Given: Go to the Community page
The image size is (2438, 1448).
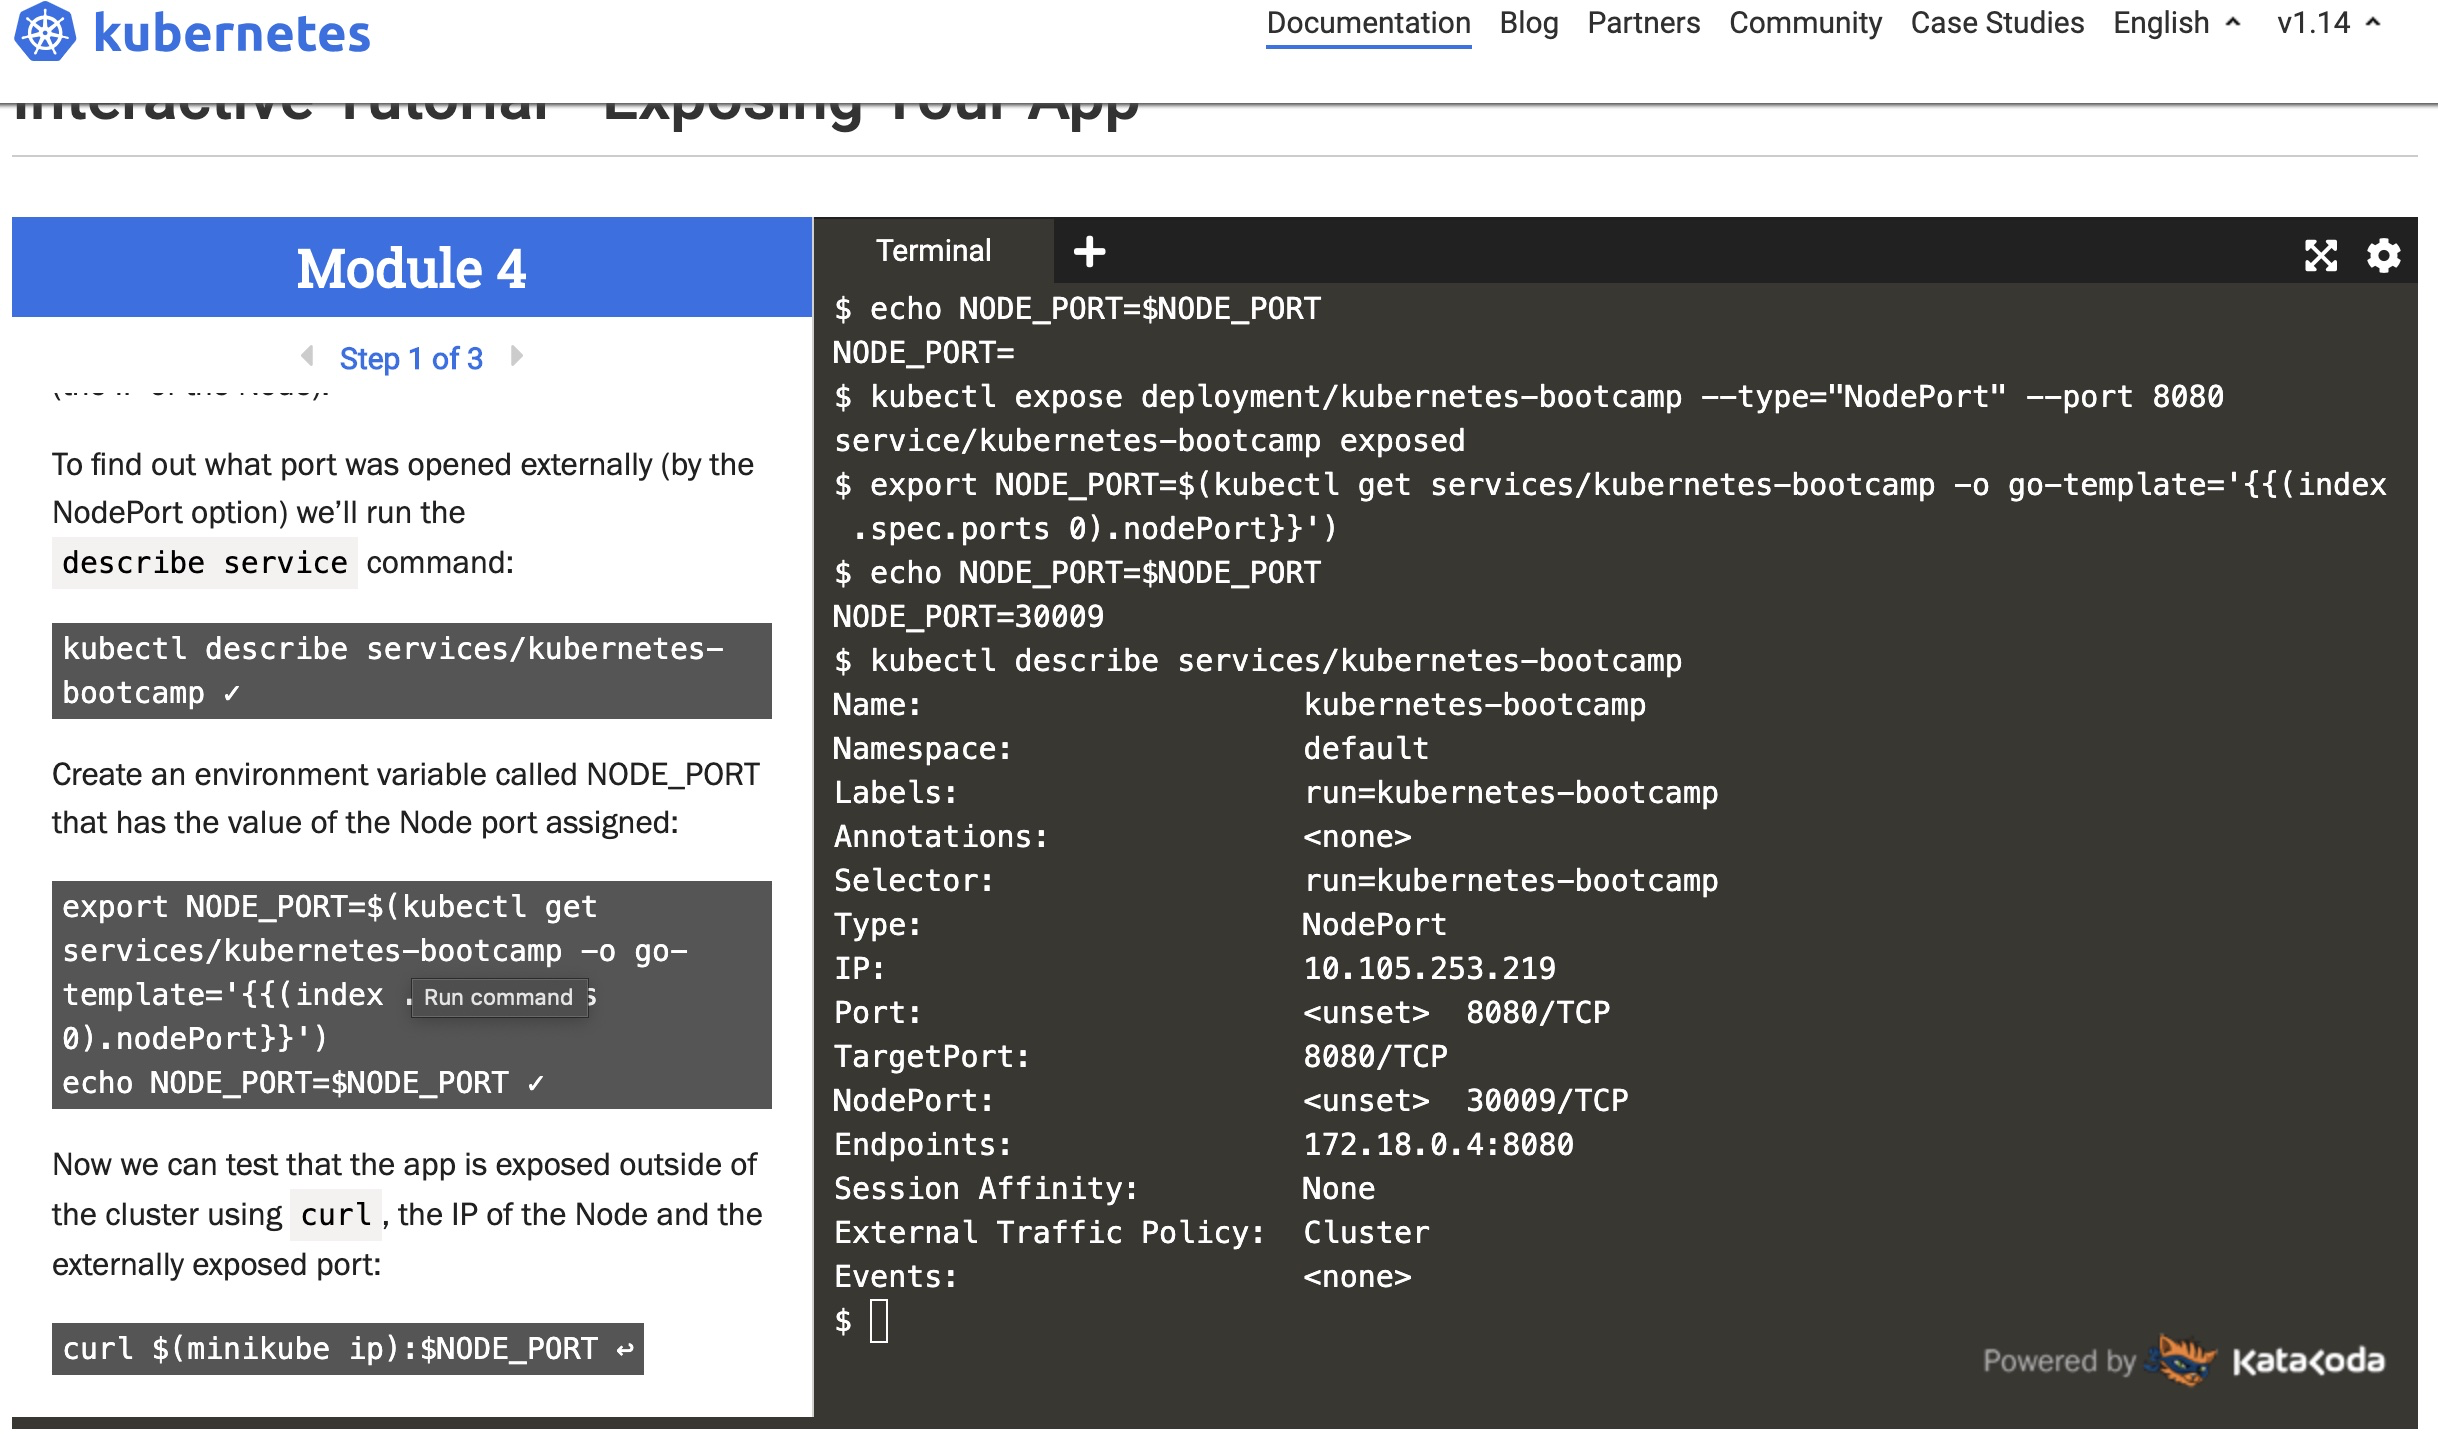Looking at the screenshot, I should click(x=1804, y=23).
